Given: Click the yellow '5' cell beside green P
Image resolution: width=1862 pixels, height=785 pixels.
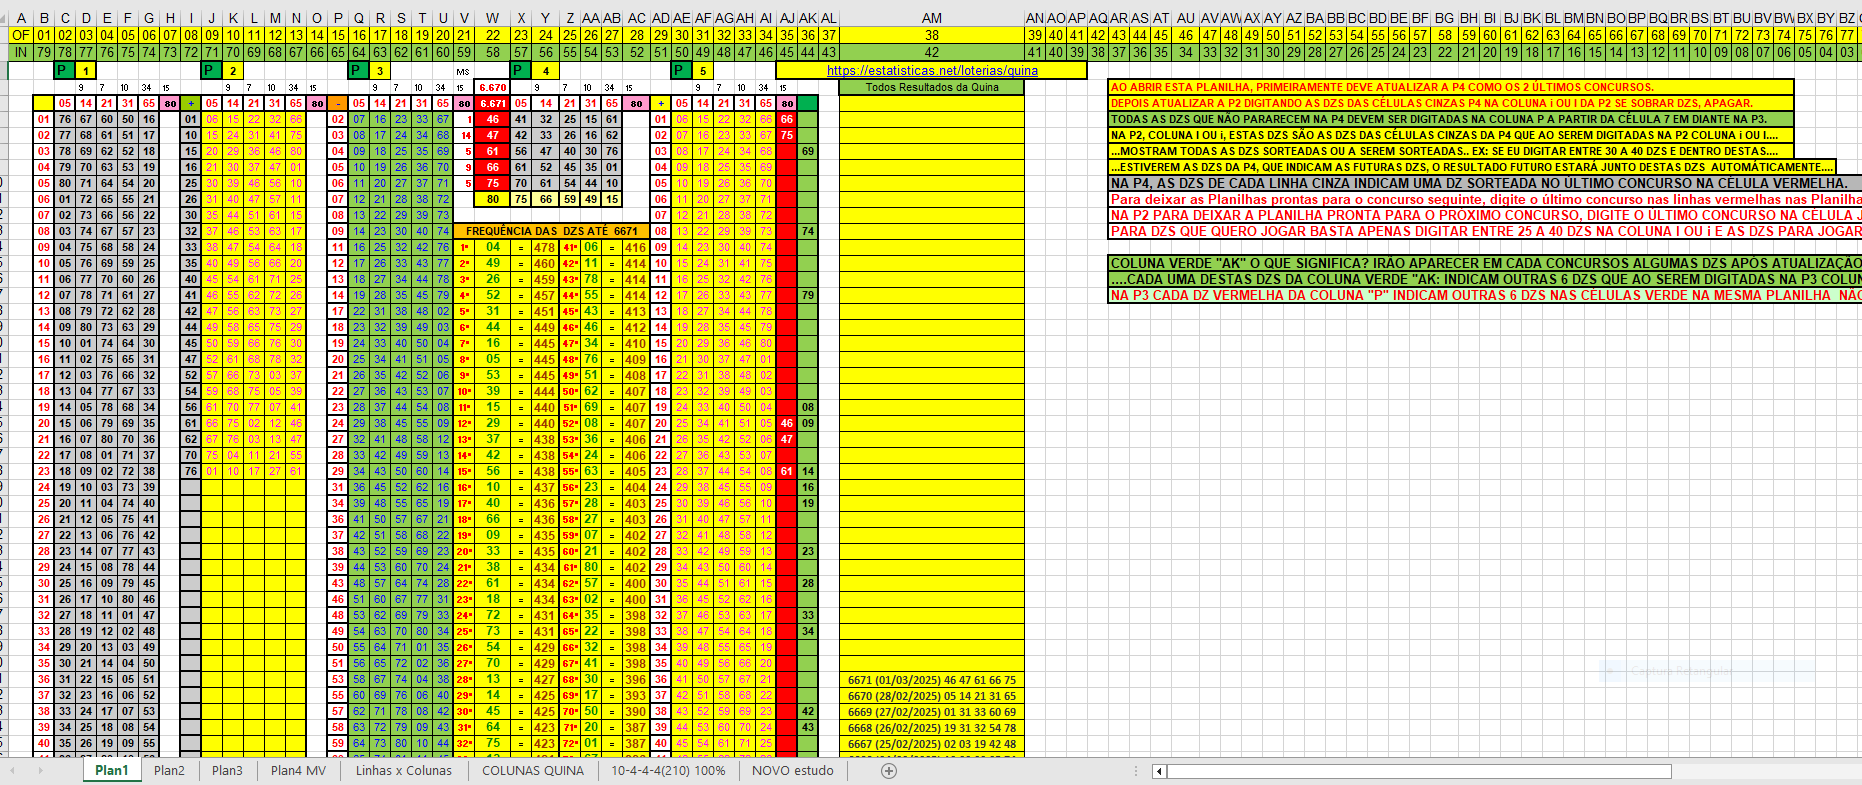Looking at the screenshot, I should click(x=703, y=70).
